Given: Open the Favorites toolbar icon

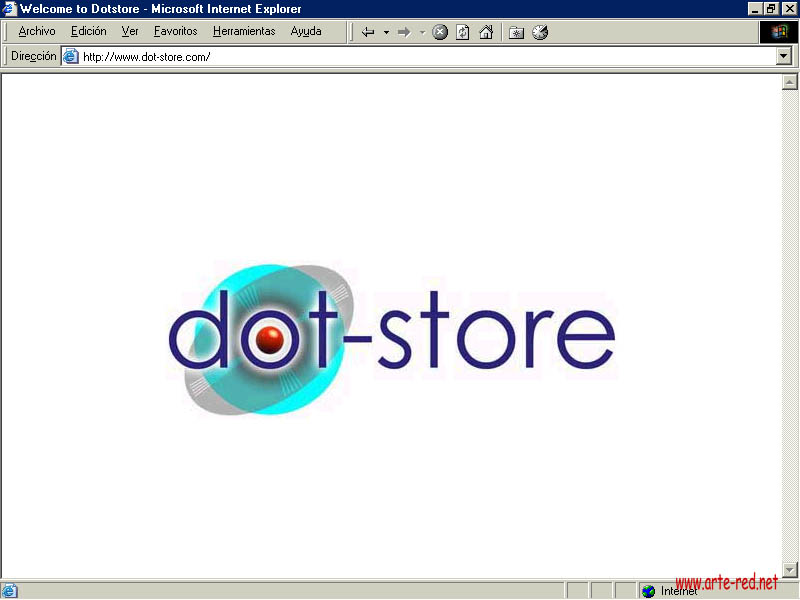Looking at the screenshot, I should pyautogui.click(x=516, y=32).
